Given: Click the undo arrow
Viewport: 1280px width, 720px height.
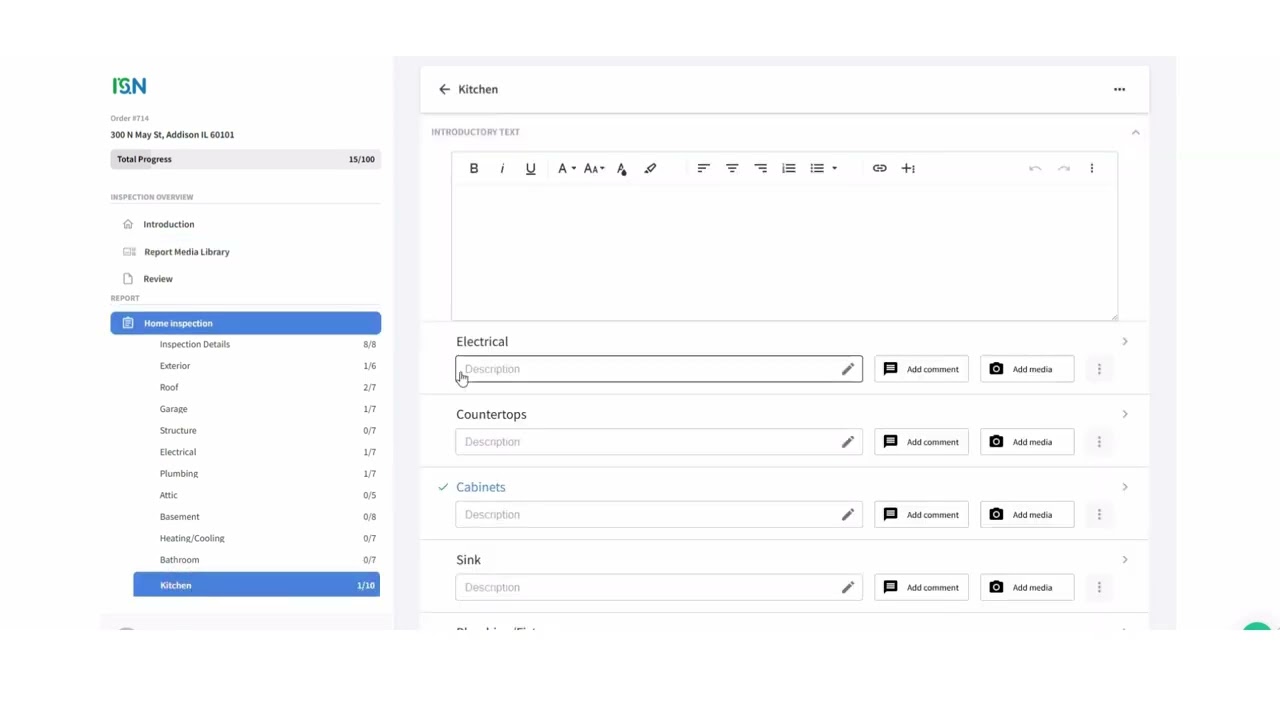Looking at the screenshot, I should (1035, 168).
